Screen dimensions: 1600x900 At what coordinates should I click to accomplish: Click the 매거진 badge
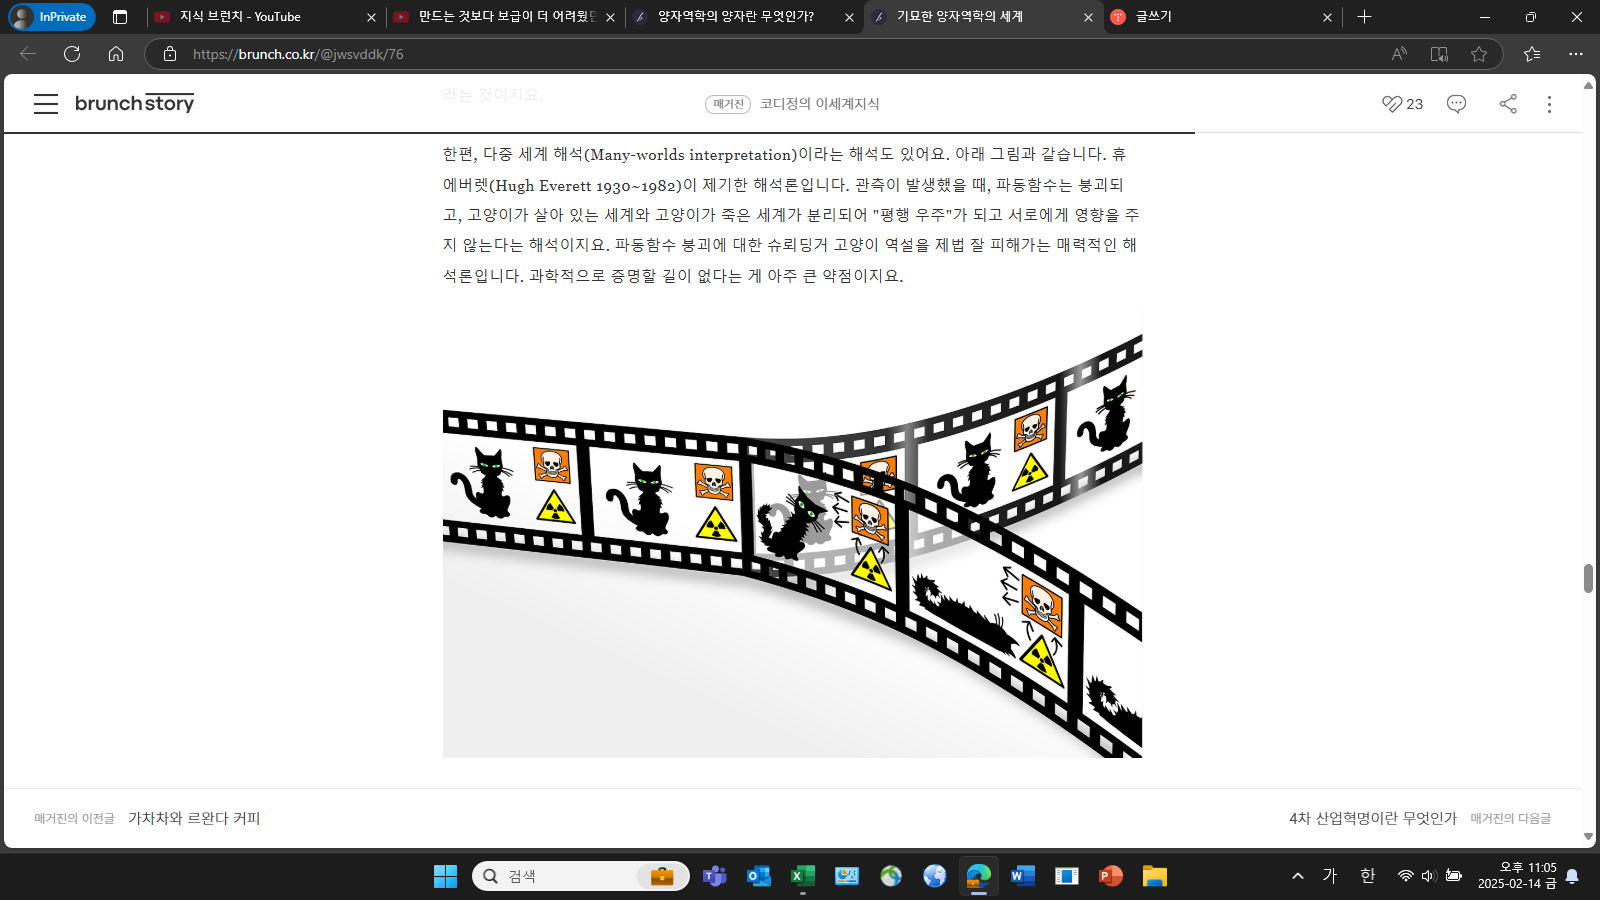(728, 104)
